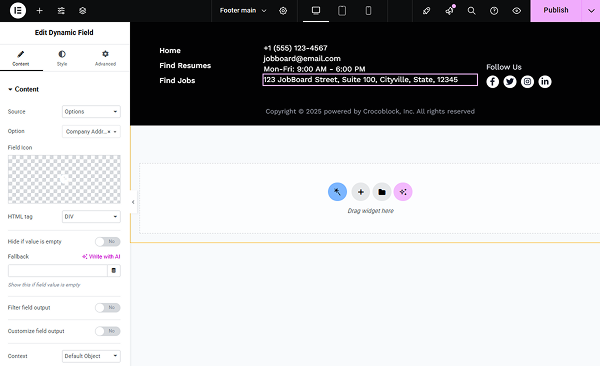
Task: Select the Mon-Fri hours text
Action: [x=314, y=69]
